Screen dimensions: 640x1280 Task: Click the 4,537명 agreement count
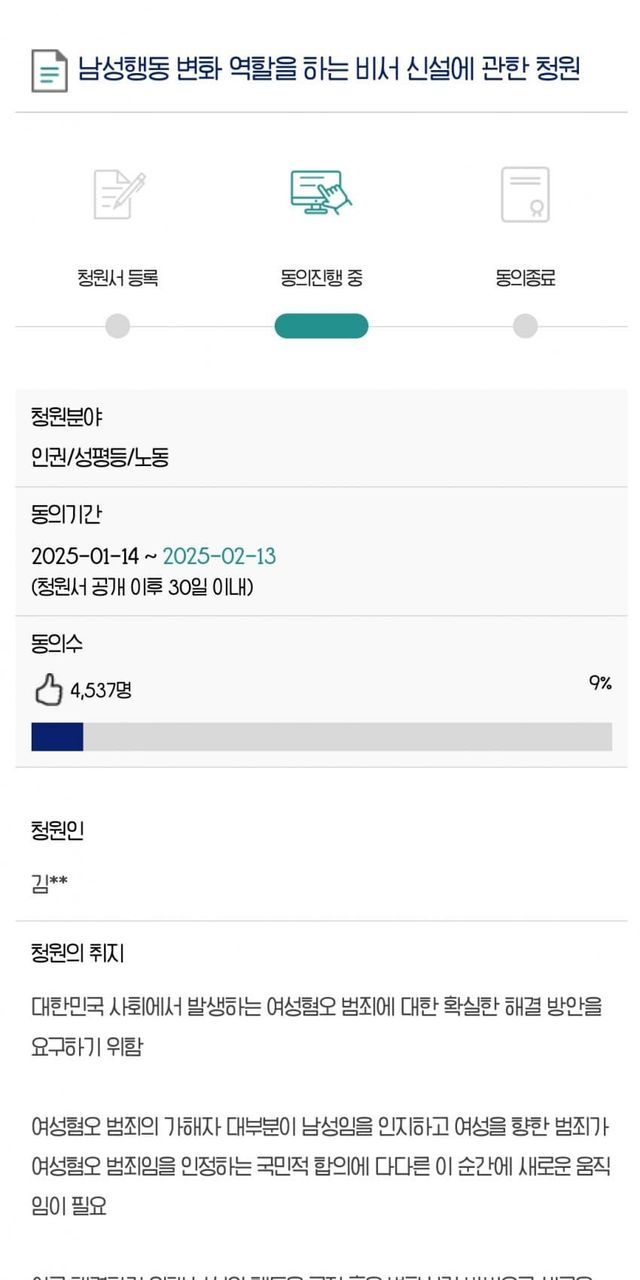pos(101,690)
